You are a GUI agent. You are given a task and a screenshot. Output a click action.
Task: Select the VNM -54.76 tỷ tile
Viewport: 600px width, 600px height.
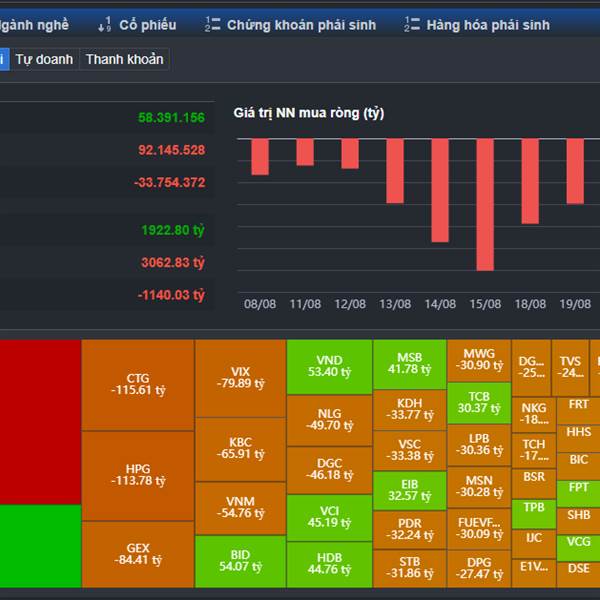click(240, 508)
